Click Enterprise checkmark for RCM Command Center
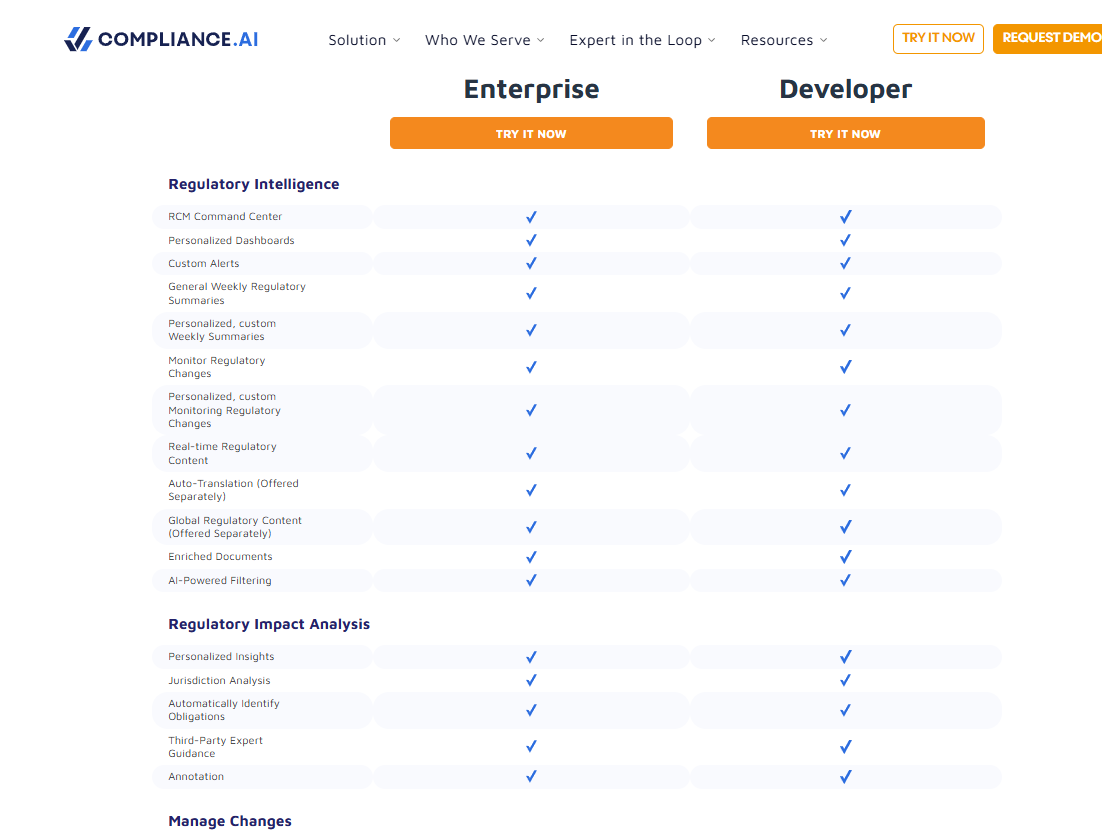The width and height of the screenshot is (1102, 836). coord(531,217)
